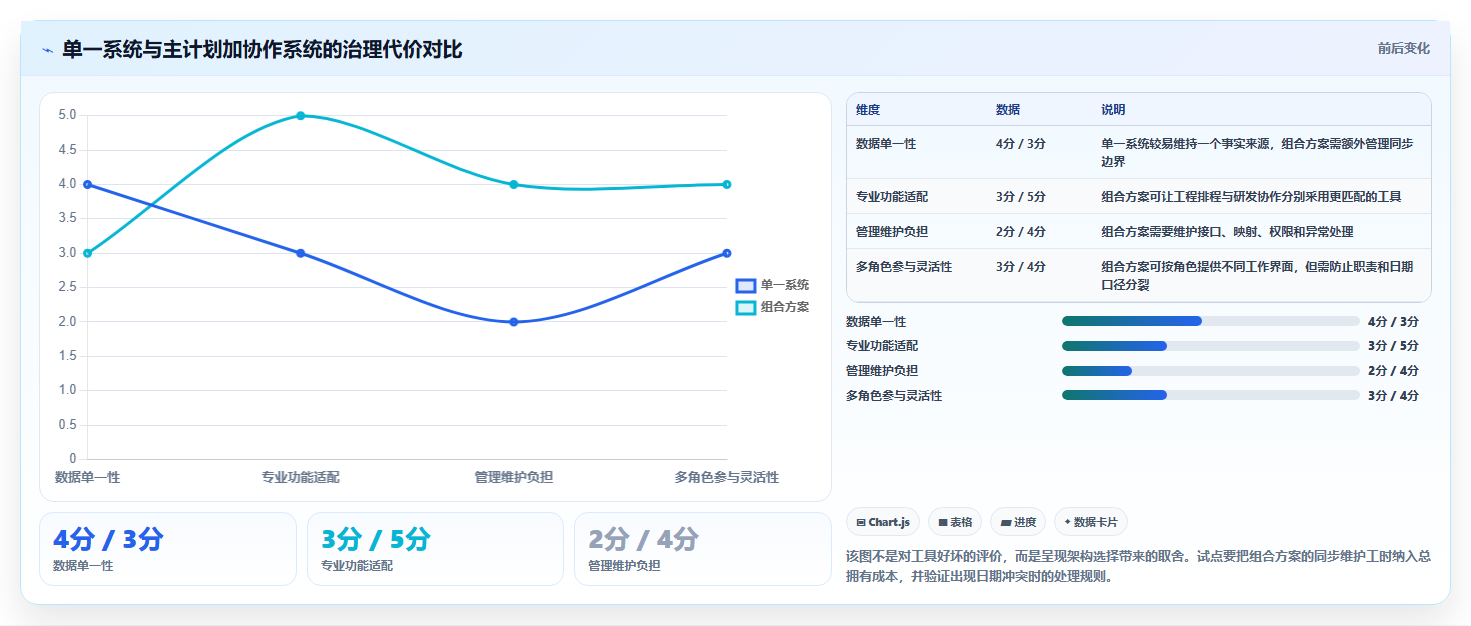This screenshot has height=626, width=1471.
Task: Click the 管理维护负担 progress bar
Action: pos(1211,371)
